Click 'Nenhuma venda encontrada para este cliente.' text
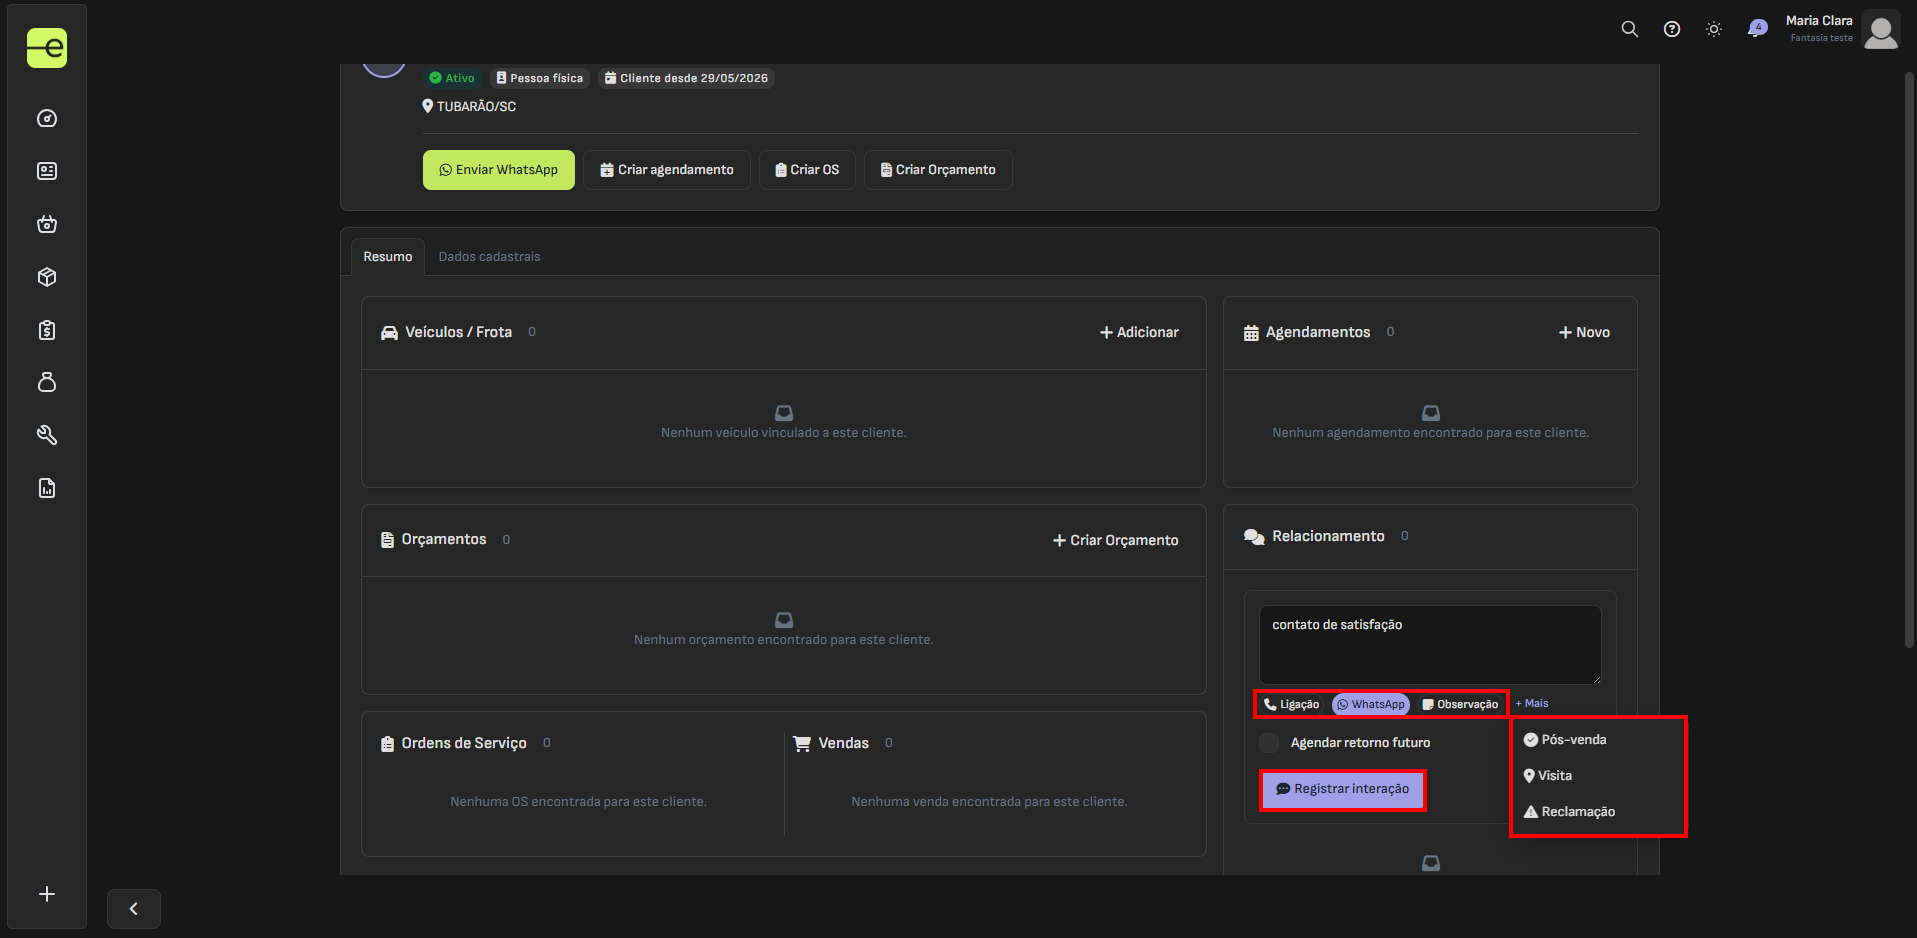 (x=989, y=802)
